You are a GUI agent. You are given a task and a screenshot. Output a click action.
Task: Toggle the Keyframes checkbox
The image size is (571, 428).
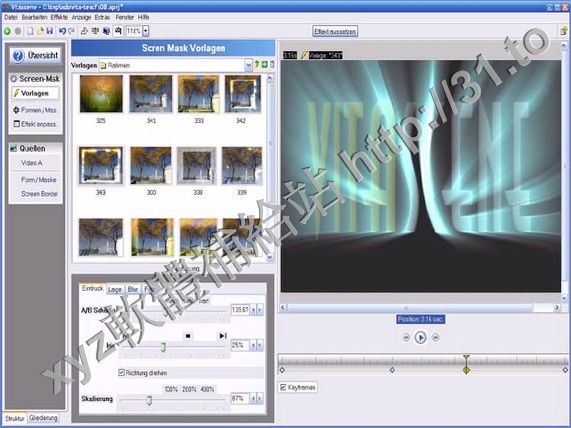283,387
